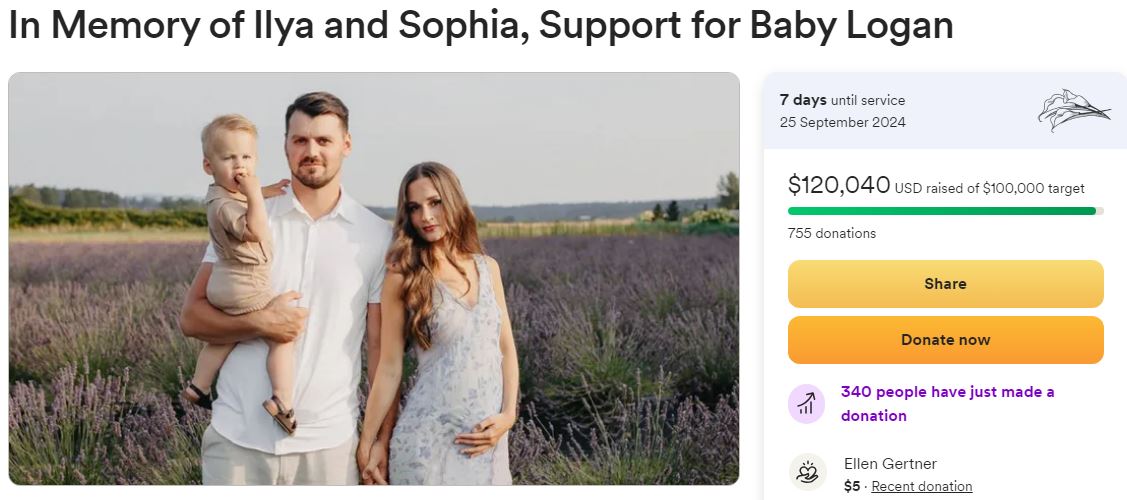This screenshot has height=500, width=1127.
Task: Click the purple trending chart icon
Action: pyautogui.click(x=806, y=403)
